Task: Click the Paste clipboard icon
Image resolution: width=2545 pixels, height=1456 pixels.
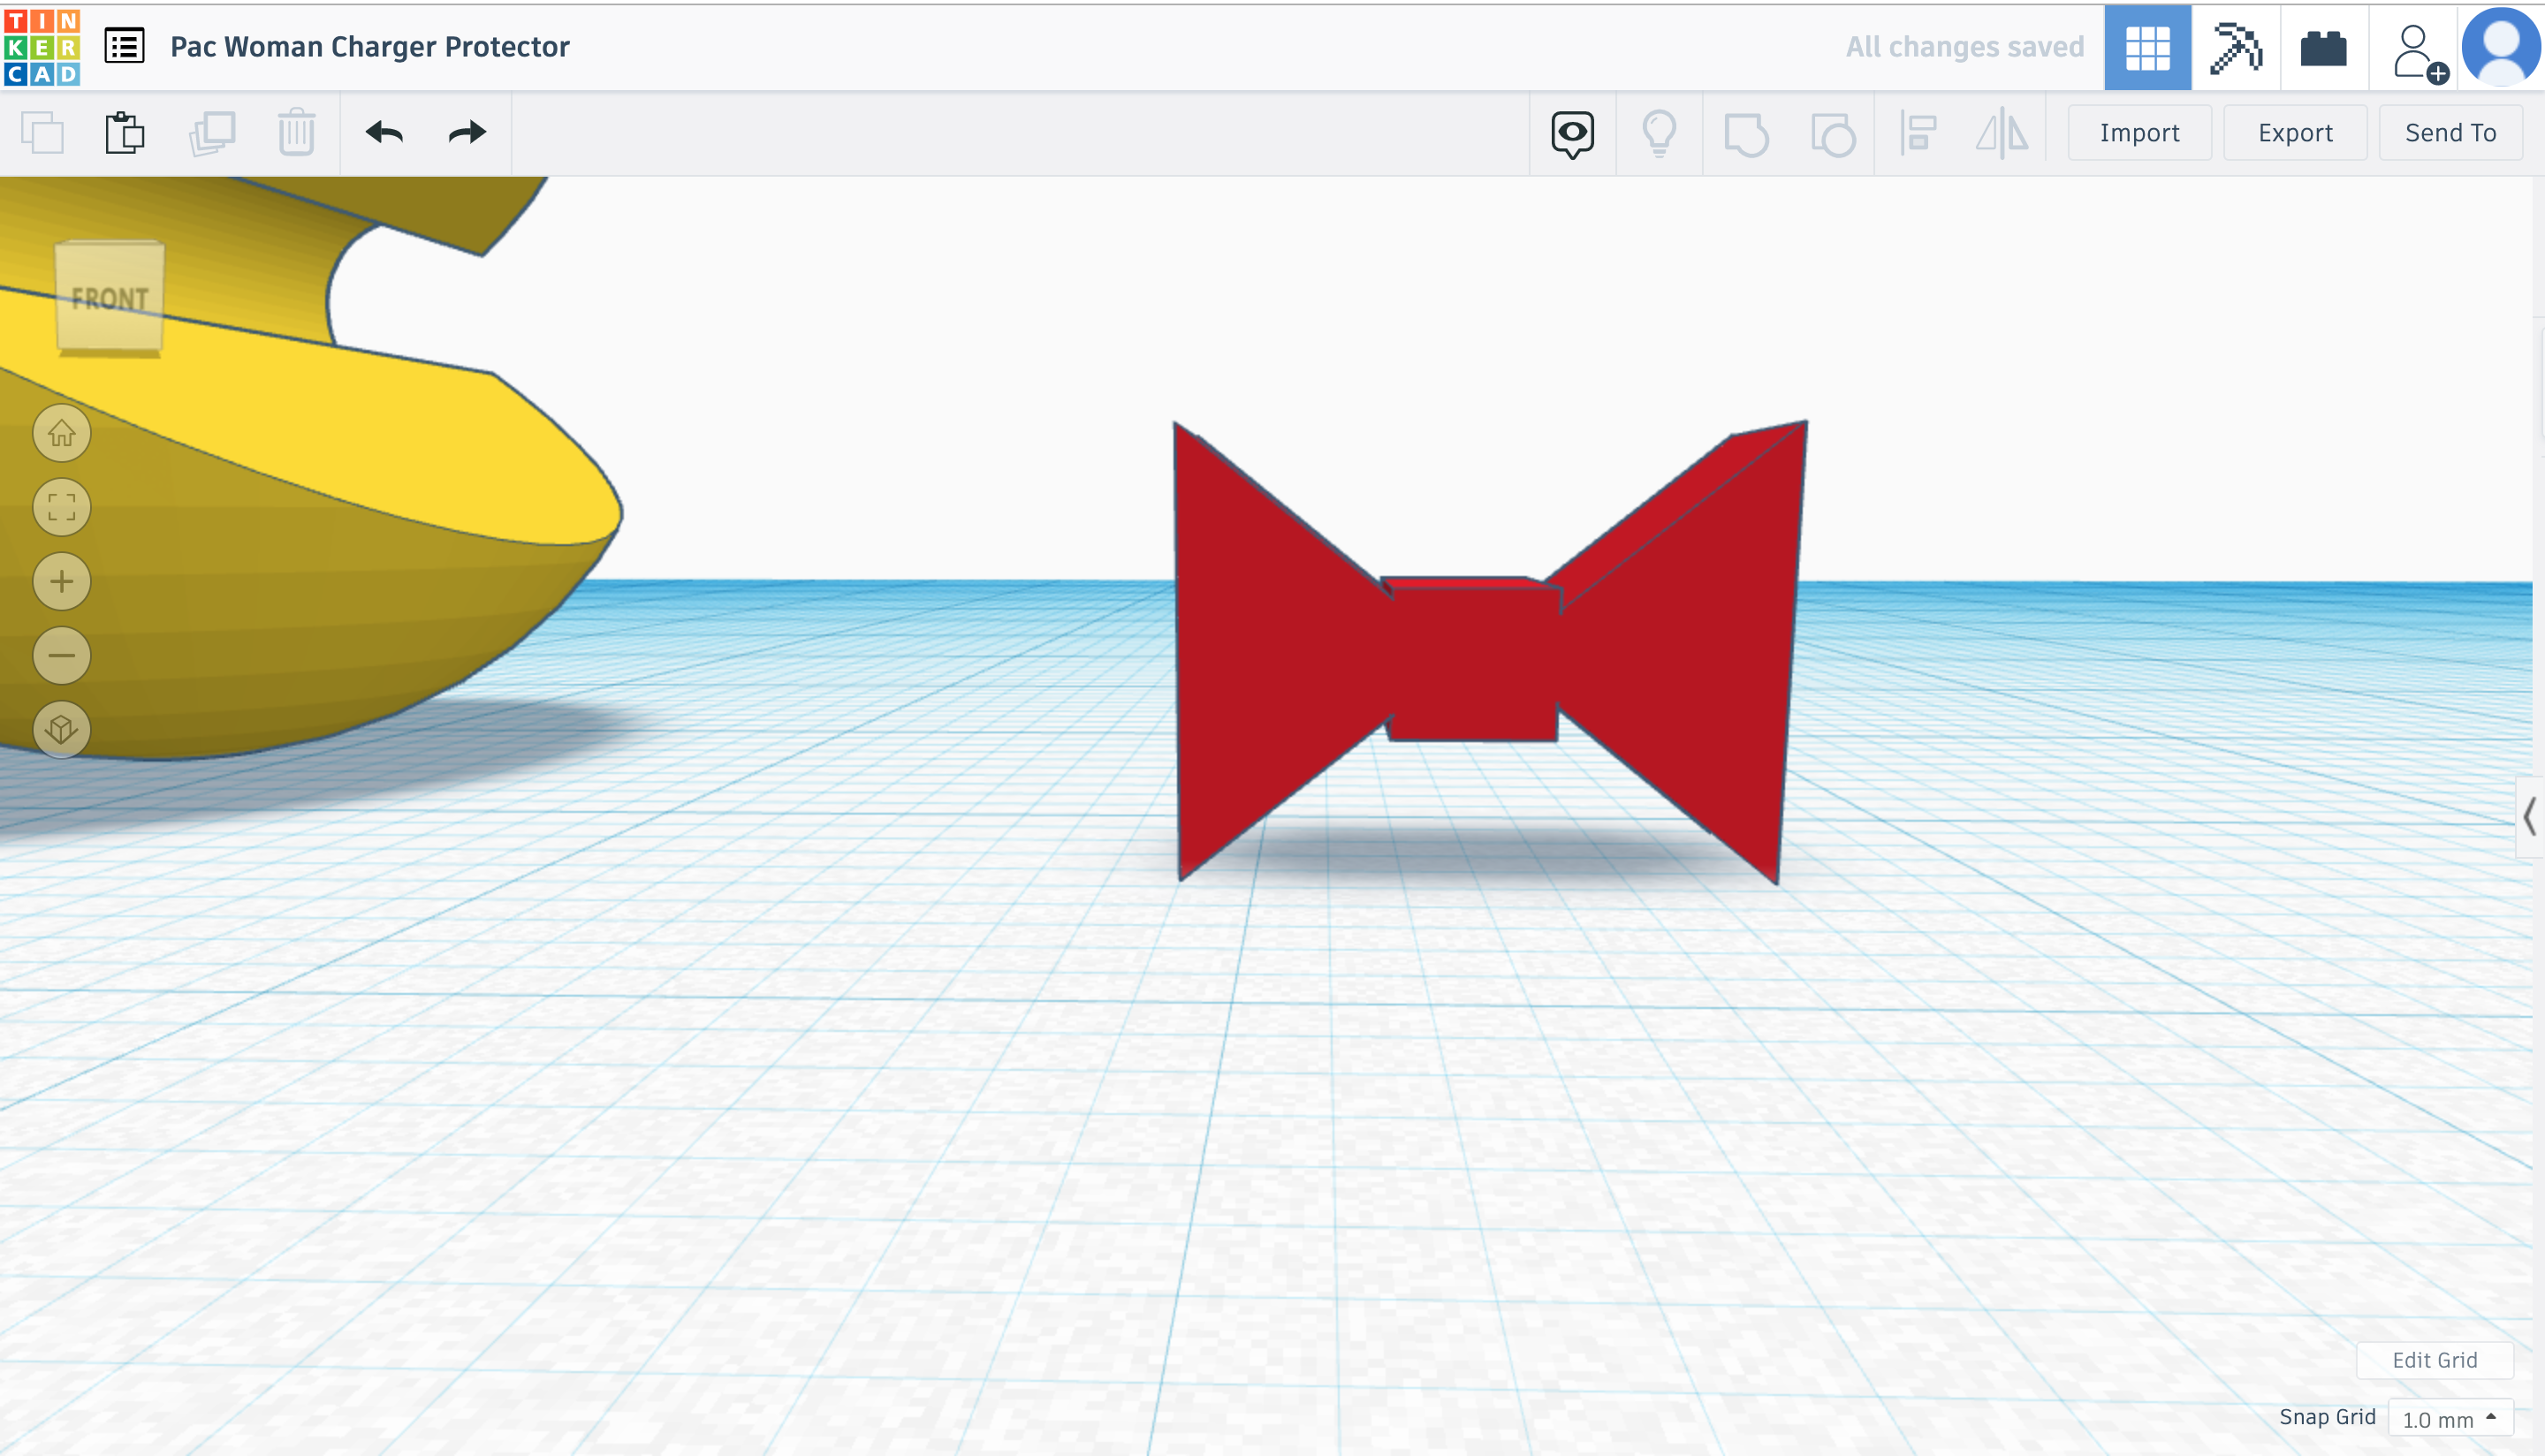Action: 125,133
